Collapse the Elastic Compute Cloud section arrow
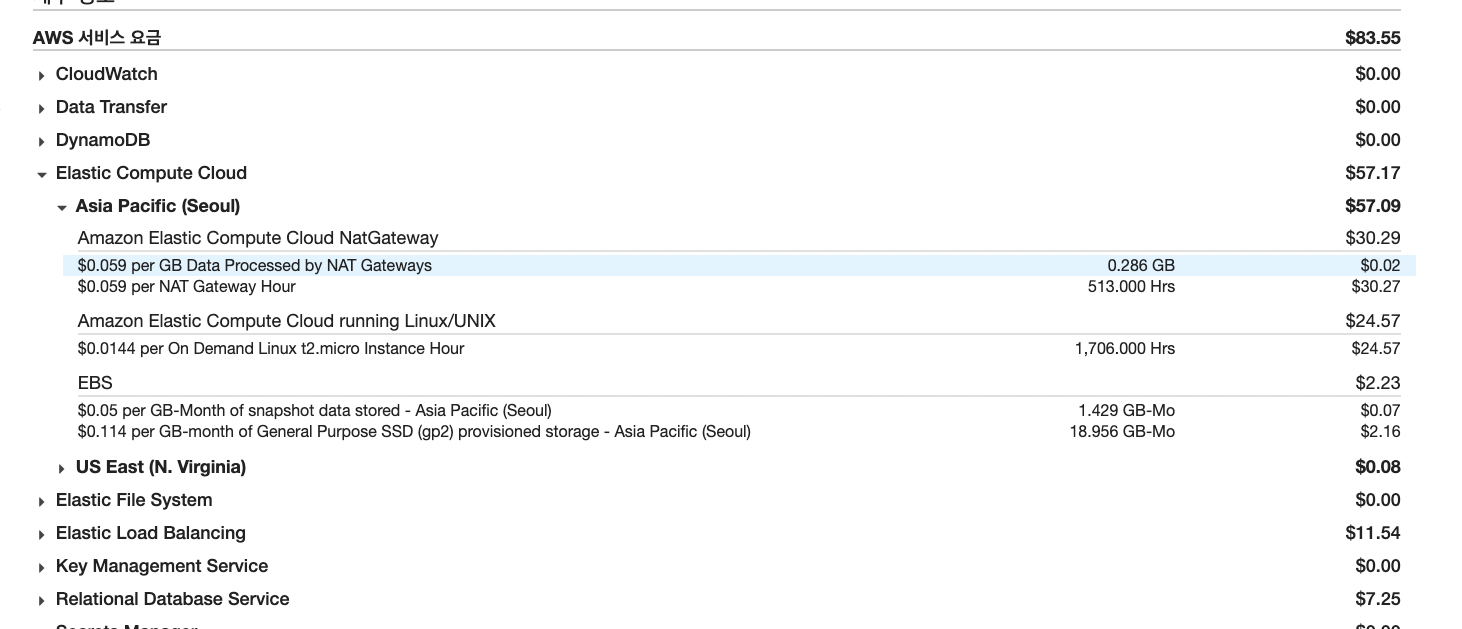The image size is (1462, 629). click(41, 175)
